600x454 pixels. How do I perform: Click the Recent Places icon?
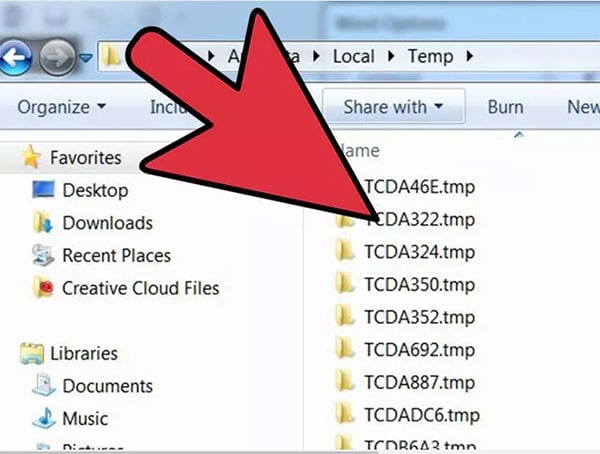click(x=43, y=255)
